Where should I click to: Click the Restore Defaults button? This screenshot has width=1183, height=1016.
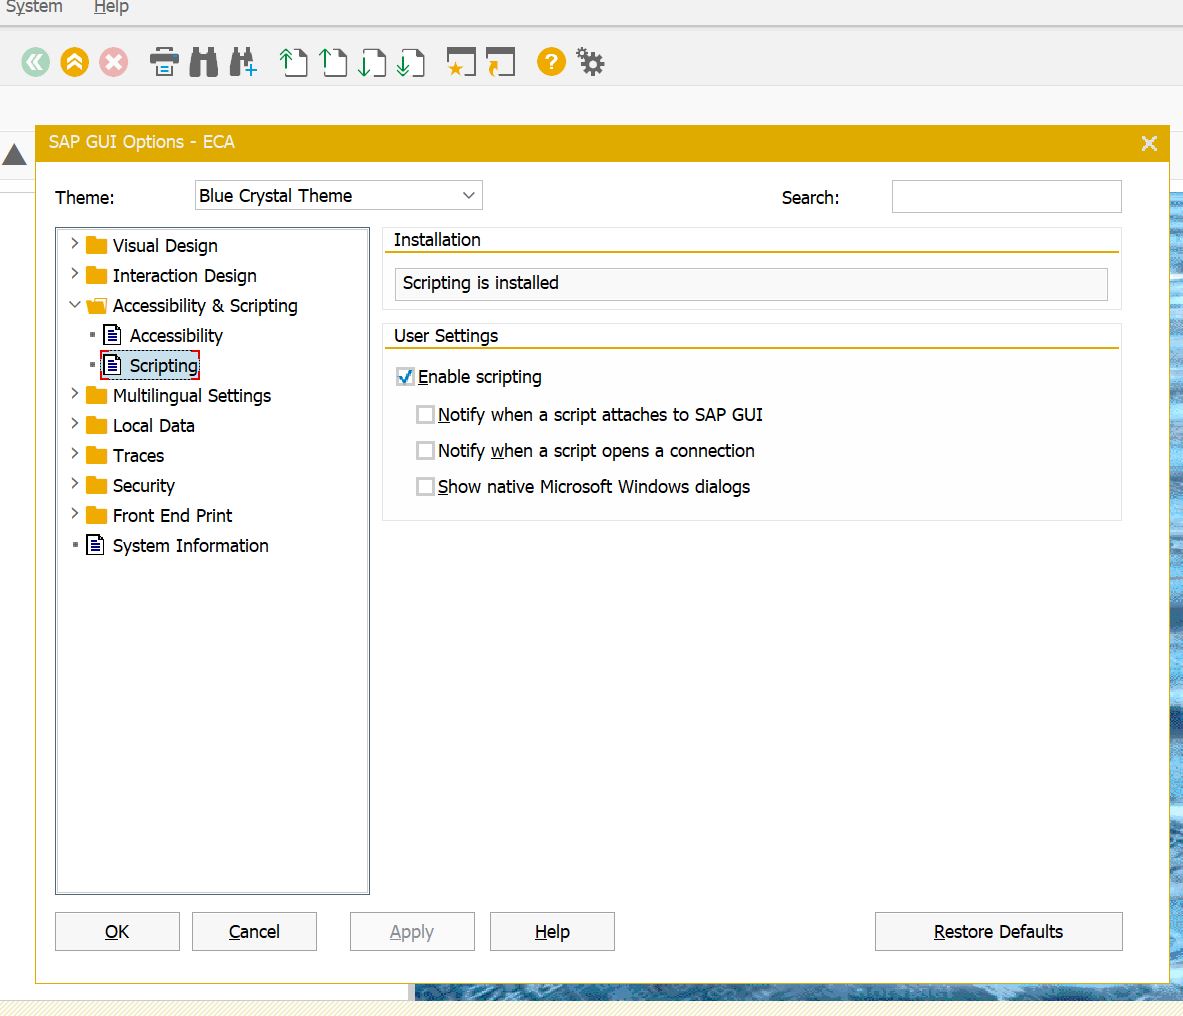[x=997, y=931]
